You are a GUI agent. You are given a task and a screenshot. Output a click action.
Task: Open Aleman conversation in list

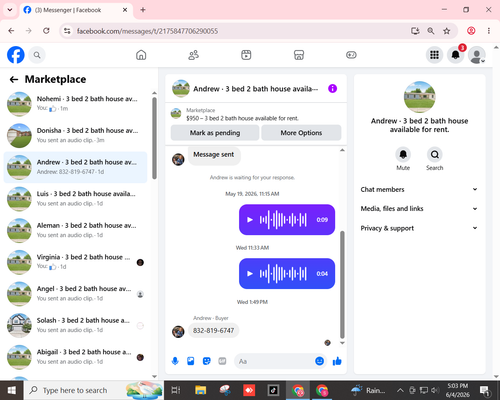click(x=75, y=230)
